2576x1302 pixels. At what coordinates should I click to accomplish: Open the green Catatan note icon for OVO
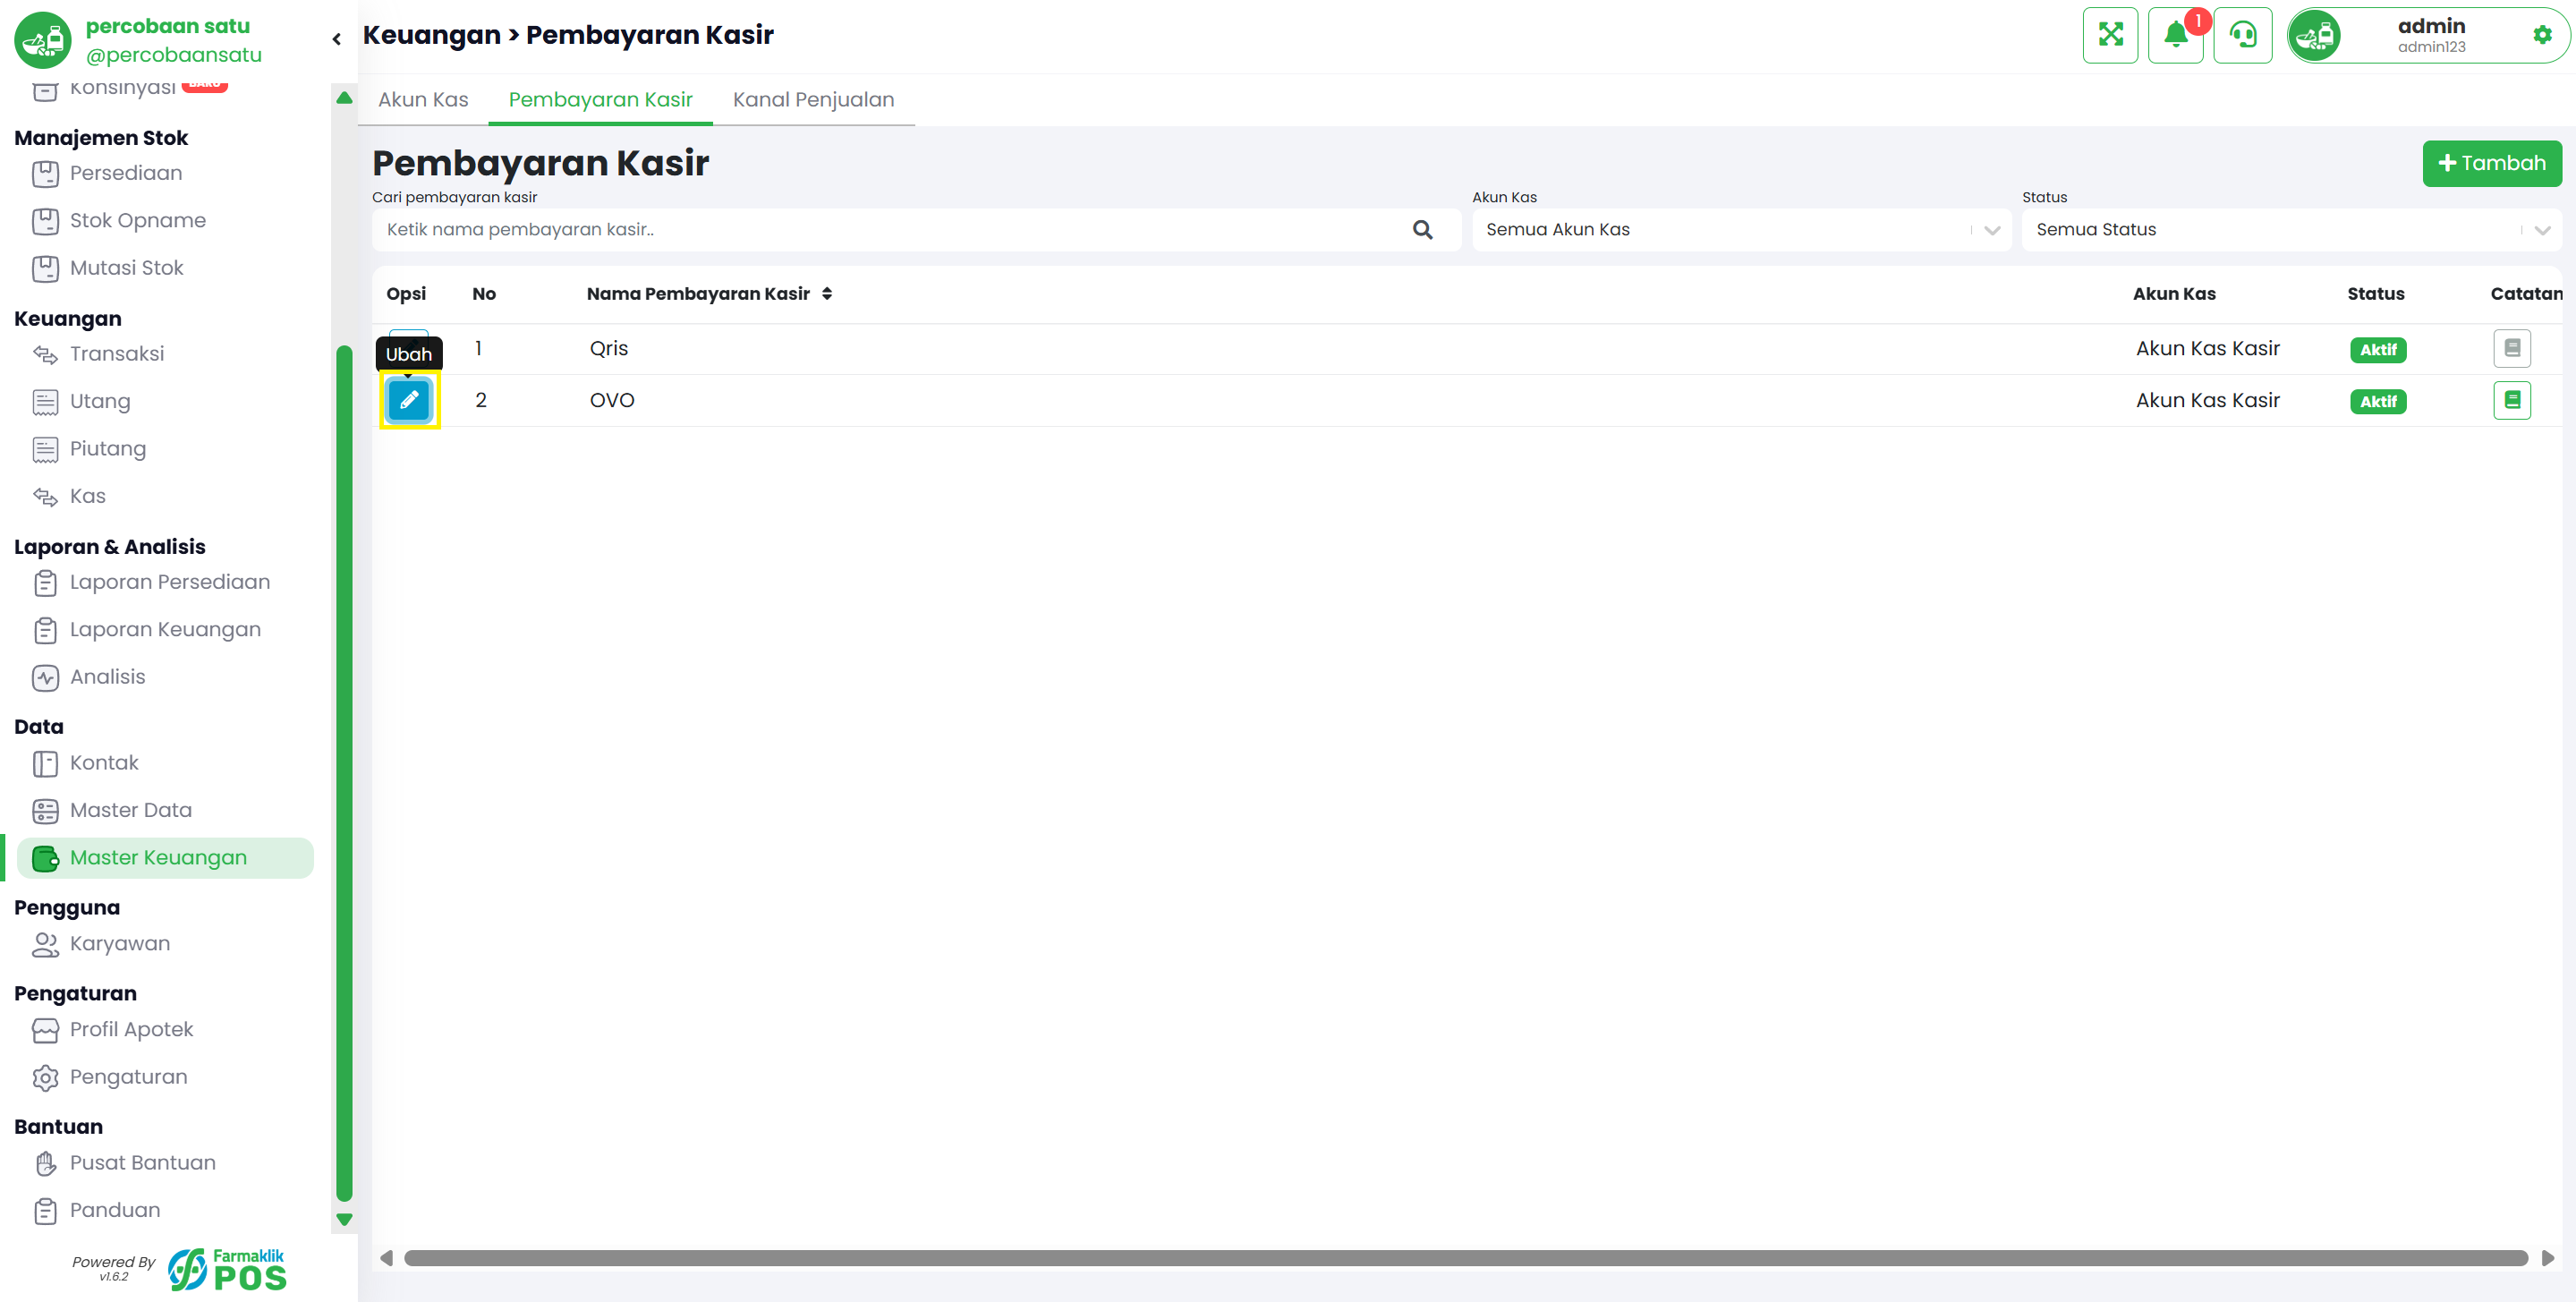point(2511,400)
